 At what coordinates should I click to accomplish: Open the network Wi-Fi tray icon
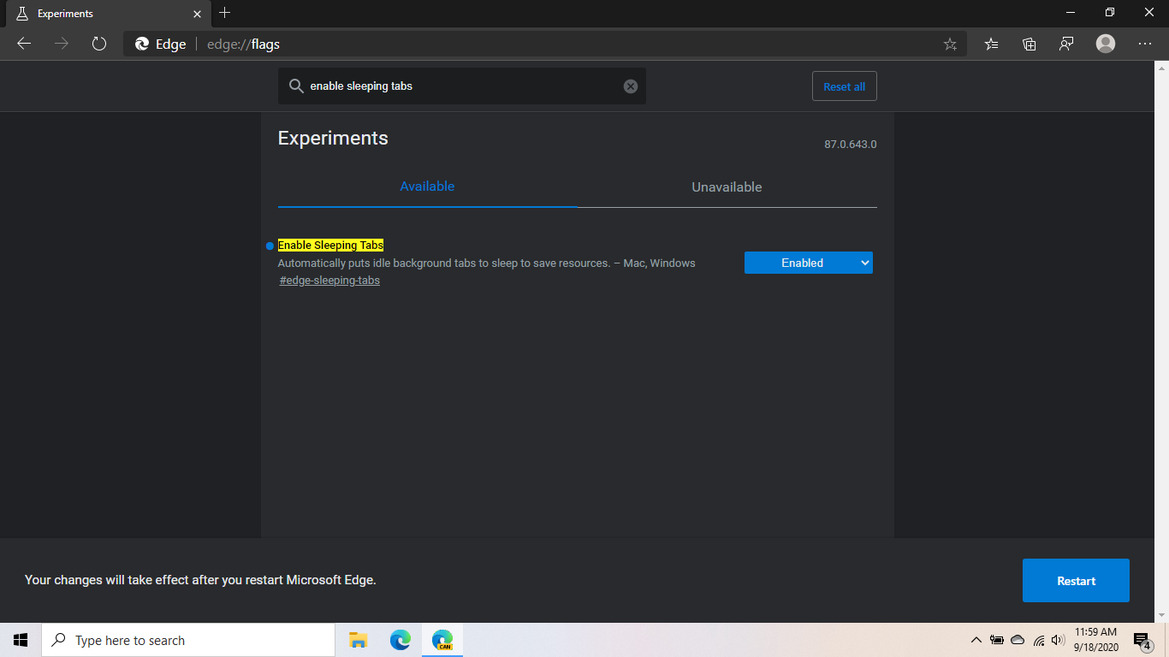[x=1039, y=640]
